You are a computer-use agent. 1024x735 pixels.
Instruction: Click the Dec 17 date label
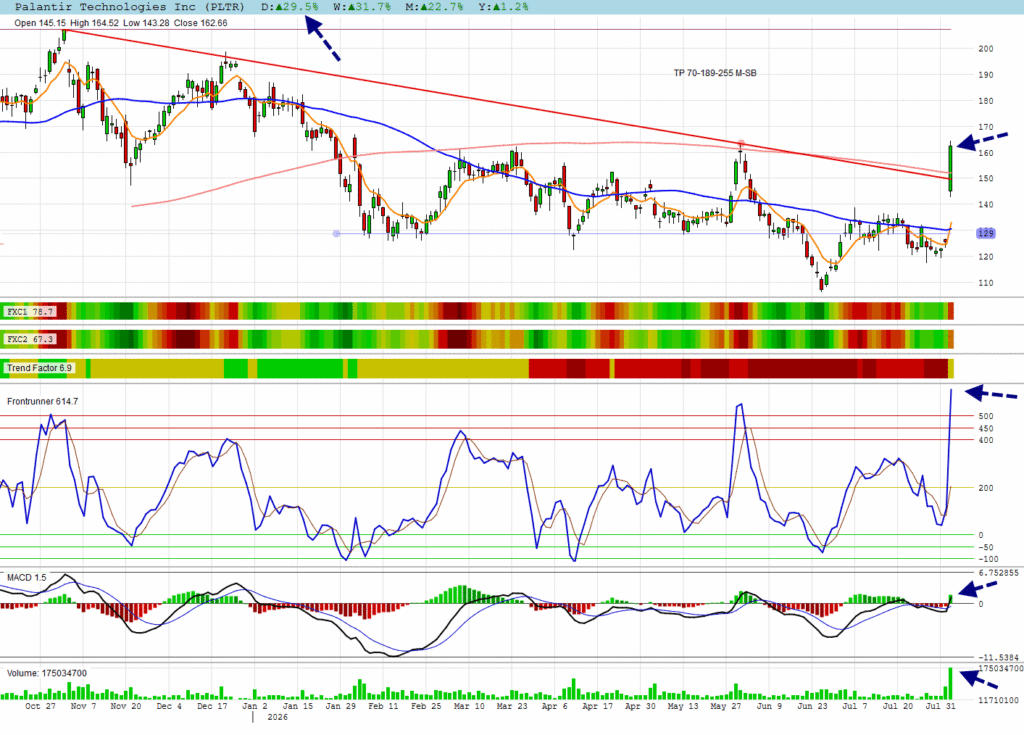coord(212,706)
